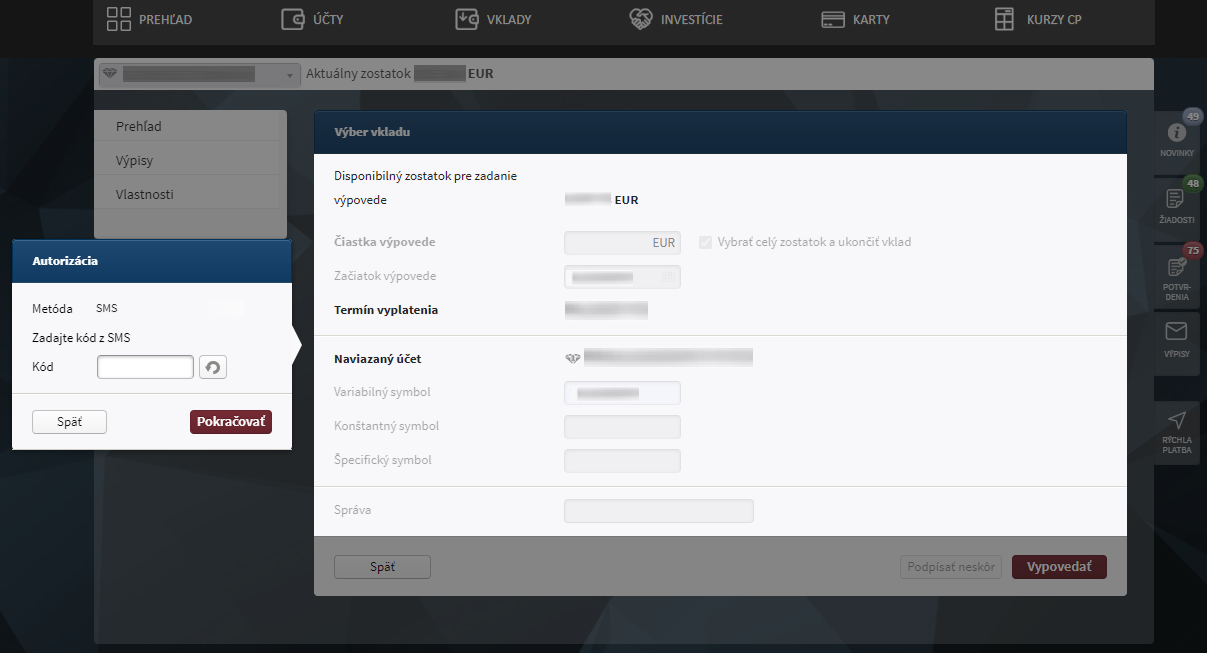
Task: Open the Výpisy envelope sidebar icon
Action: 1176,337
